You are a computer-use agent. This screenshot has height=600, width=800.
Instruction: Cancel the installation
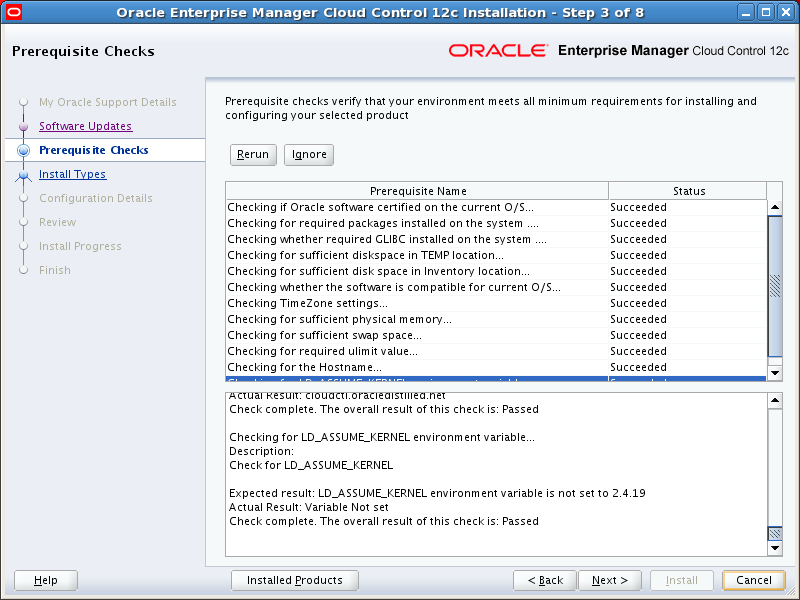tap(754, 580)
